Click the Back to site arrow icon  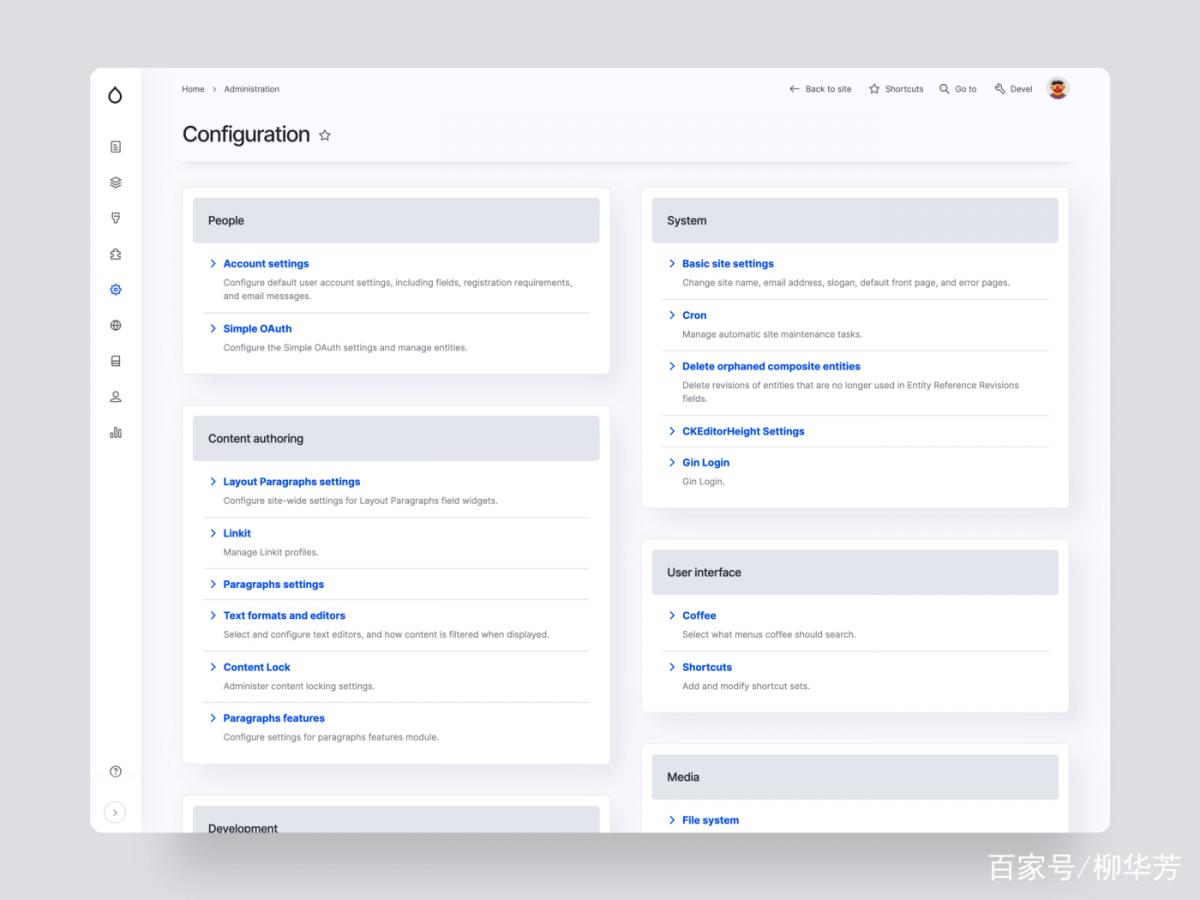(x=794, y=89)
